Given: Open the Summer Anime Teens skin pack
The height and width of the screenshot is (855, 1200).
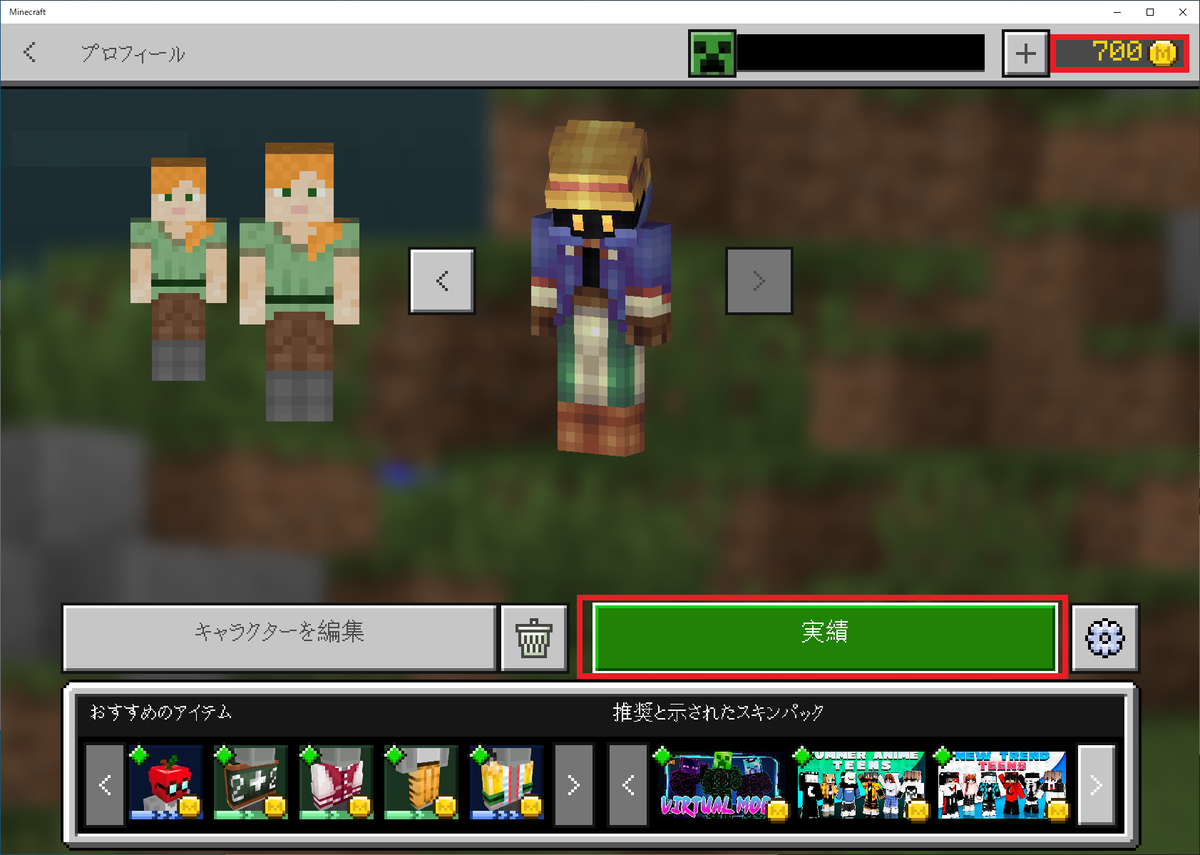Looking at the screenshot, I should [x=860, y=785].
